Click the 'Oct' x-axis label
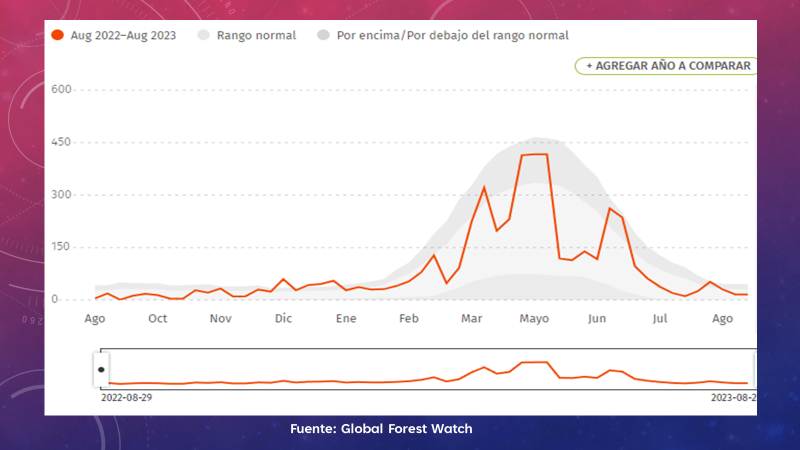The height and width of the screenshot is (450, 800). pos(158,318)
